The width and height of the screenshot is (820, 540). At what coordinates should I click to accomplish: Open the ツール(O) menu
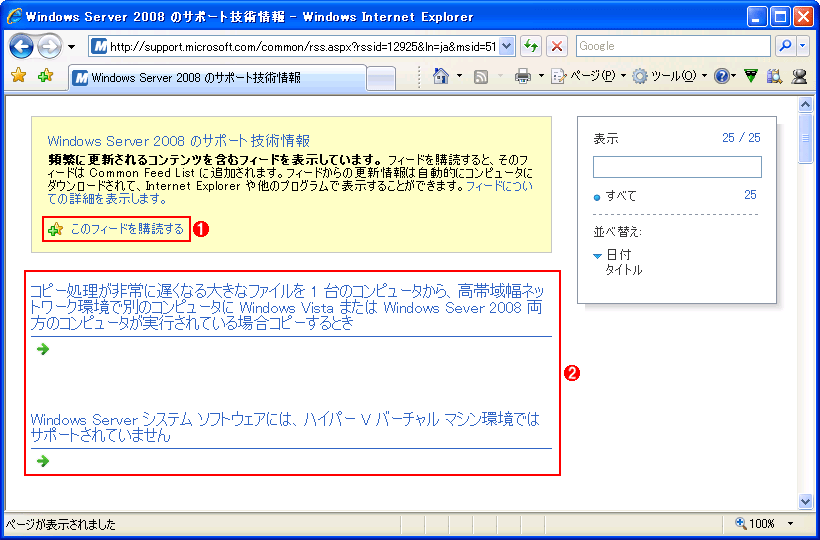click(x=669, y=76)
